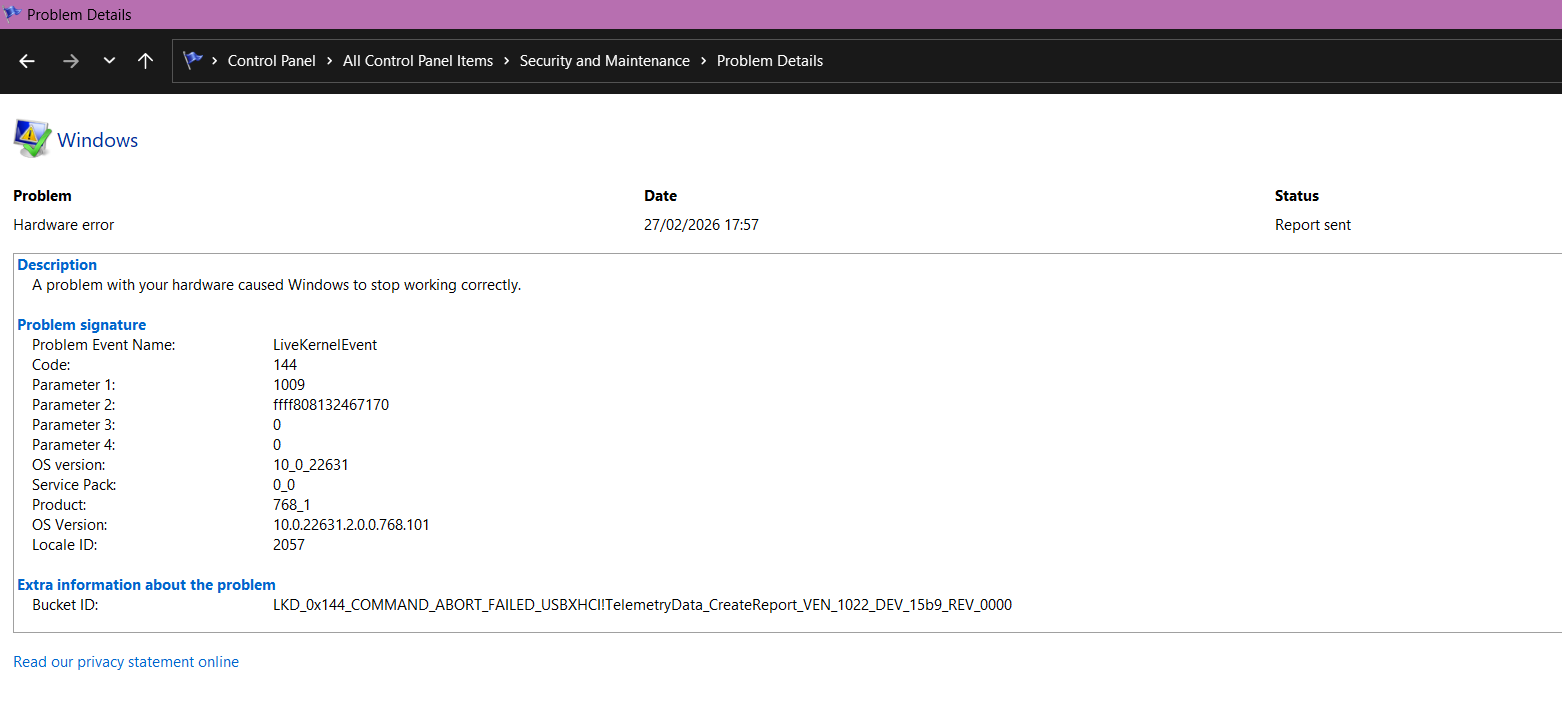Select OS version value 10_0_22631
Viewport: 1562px width, 727px height.
(x=311, y=465)
